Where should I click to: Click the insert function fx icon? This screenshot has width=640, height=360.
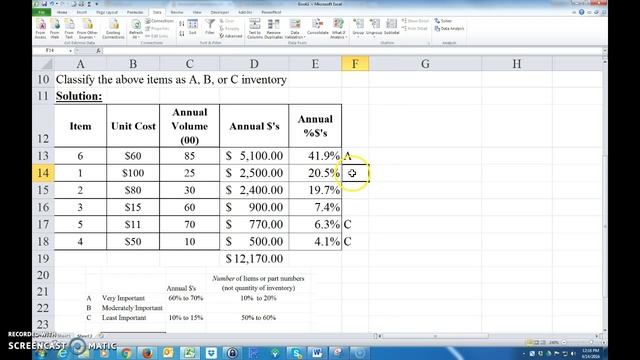98,51
